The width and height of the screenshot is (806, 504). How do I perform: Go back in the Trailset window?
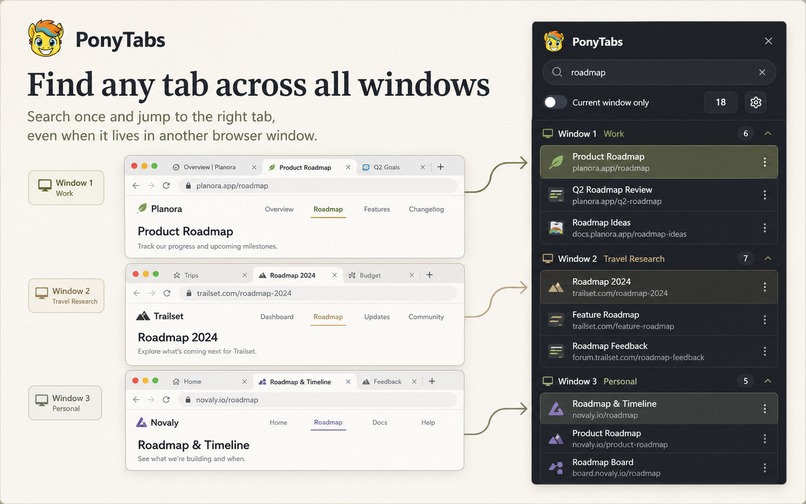point(136,293)
